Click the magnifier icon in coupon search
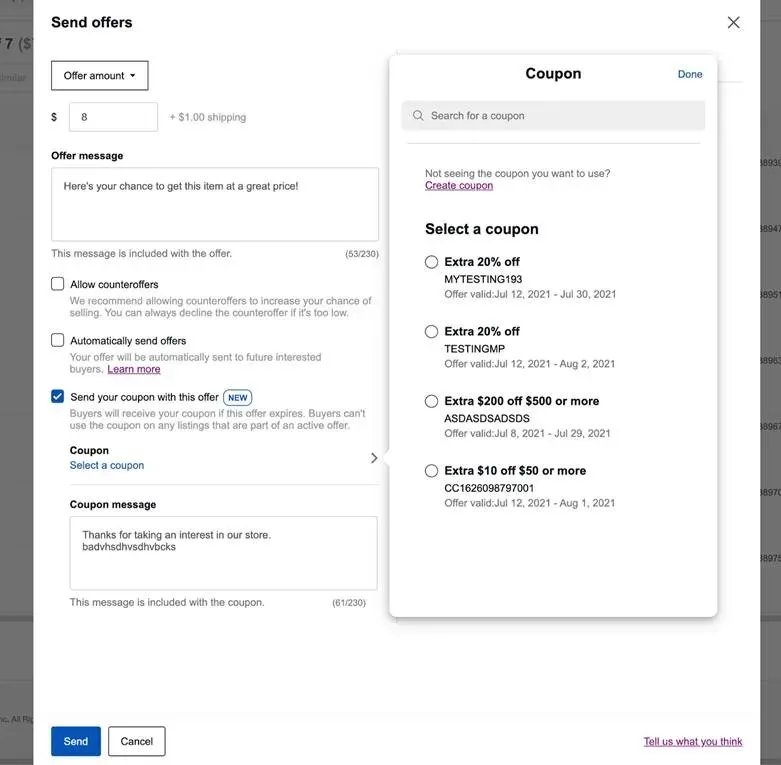 pos(418,116)
